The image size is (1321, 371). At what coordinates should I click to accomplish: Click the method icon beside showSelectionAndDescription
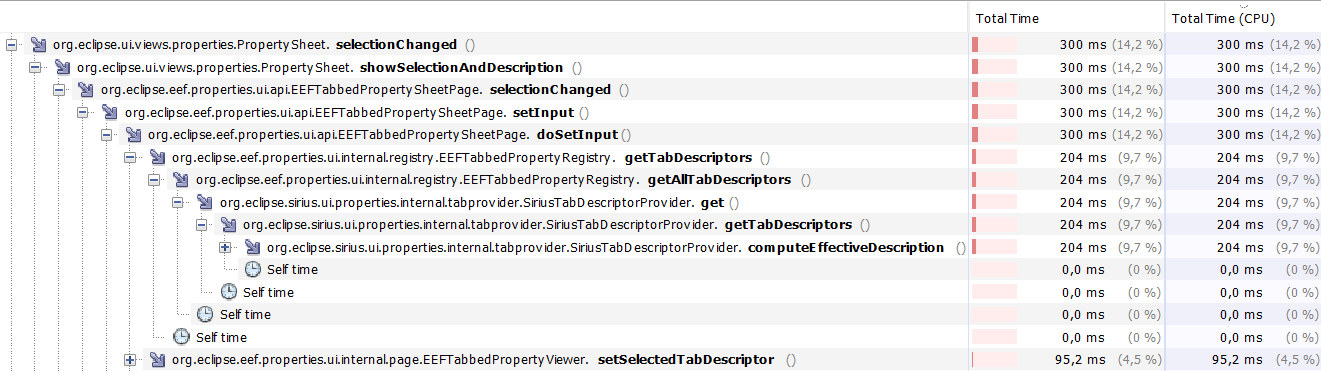62,67
